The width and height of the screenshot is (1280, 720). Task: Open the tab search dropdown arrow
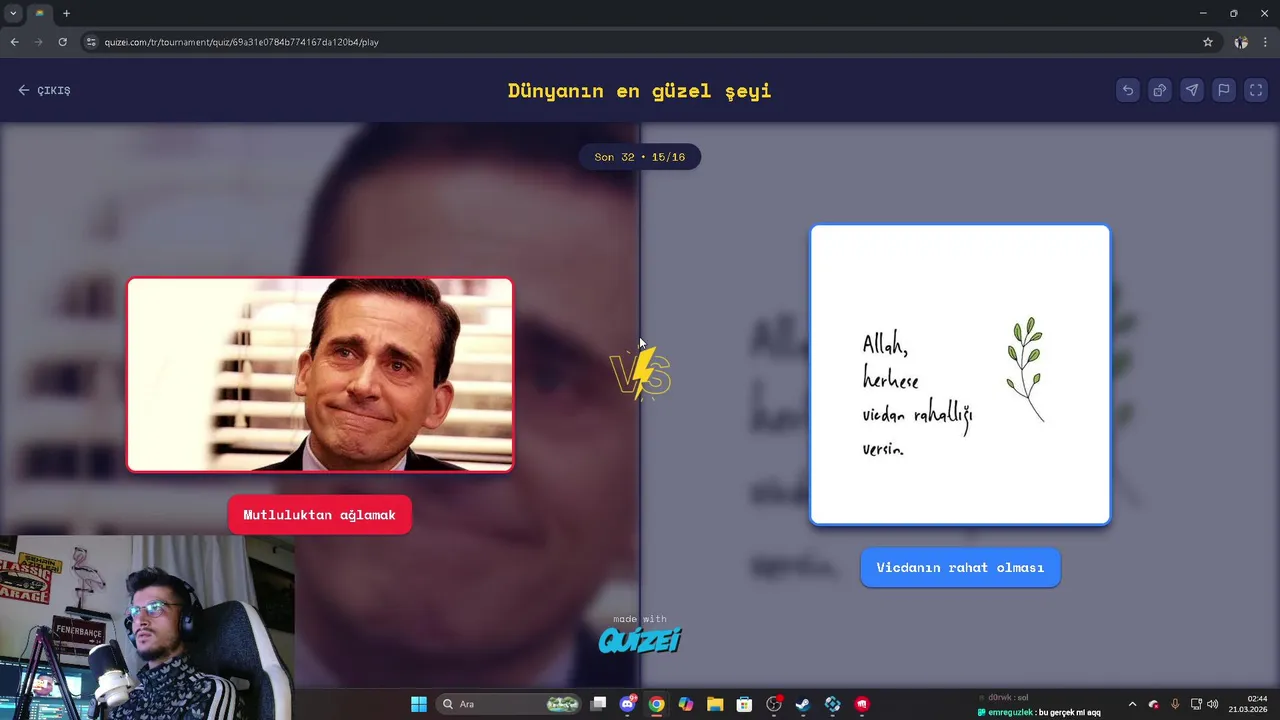point(13,13)
